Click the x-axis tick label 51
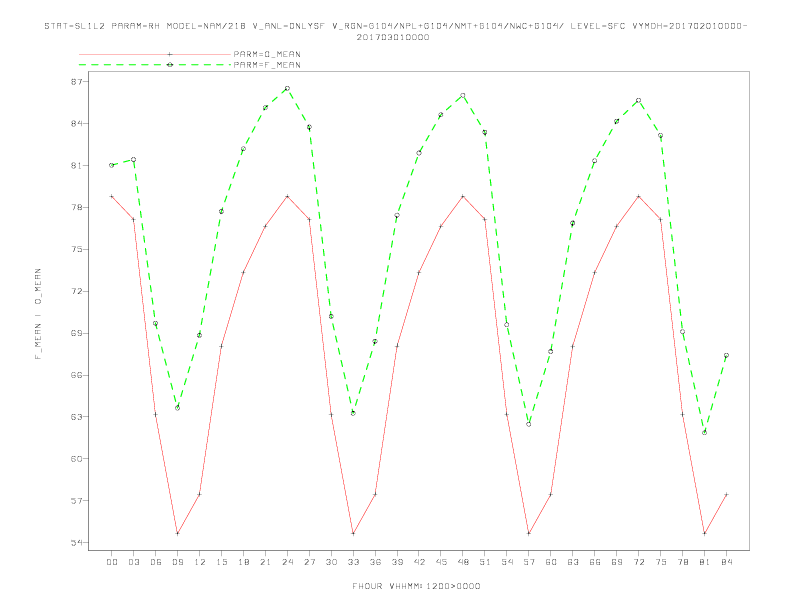The image size is (792, 612). tap(485, 562)
